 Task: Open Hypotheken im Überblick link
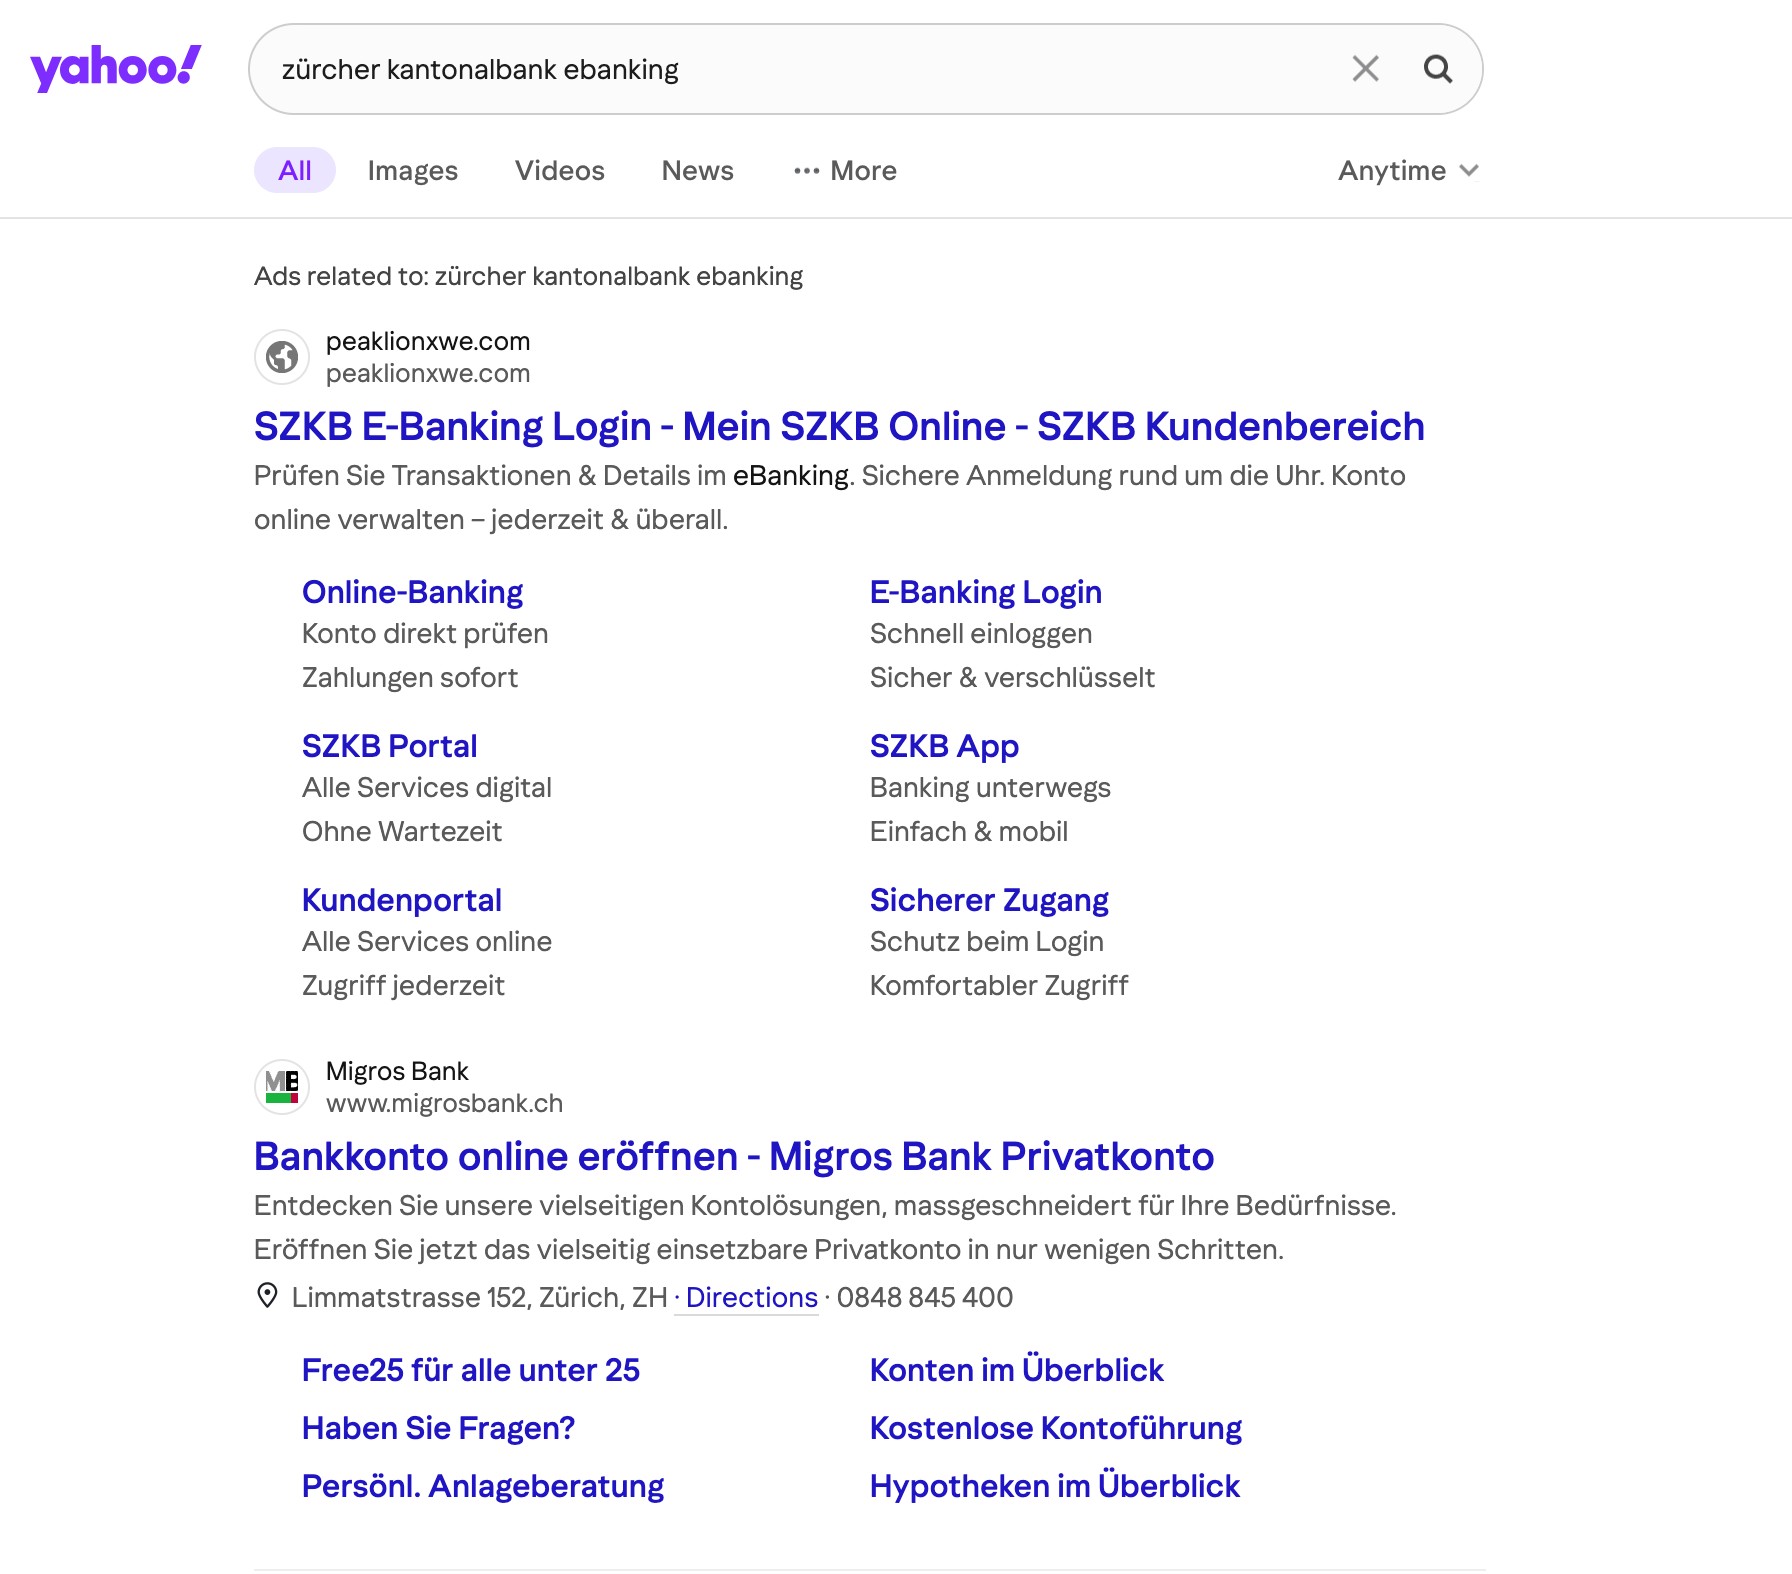click(1055, 1486)
